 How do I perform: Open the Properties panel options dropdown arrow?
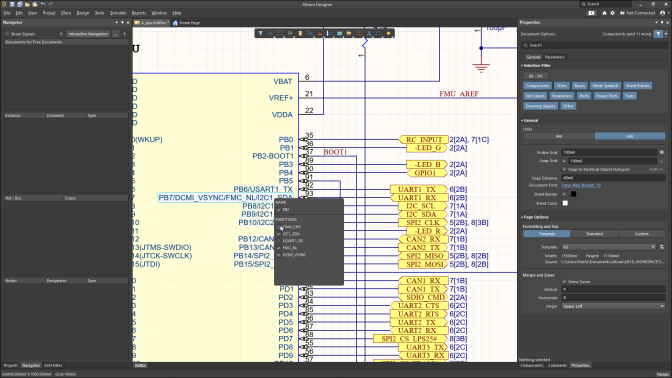tap(656, 22)
